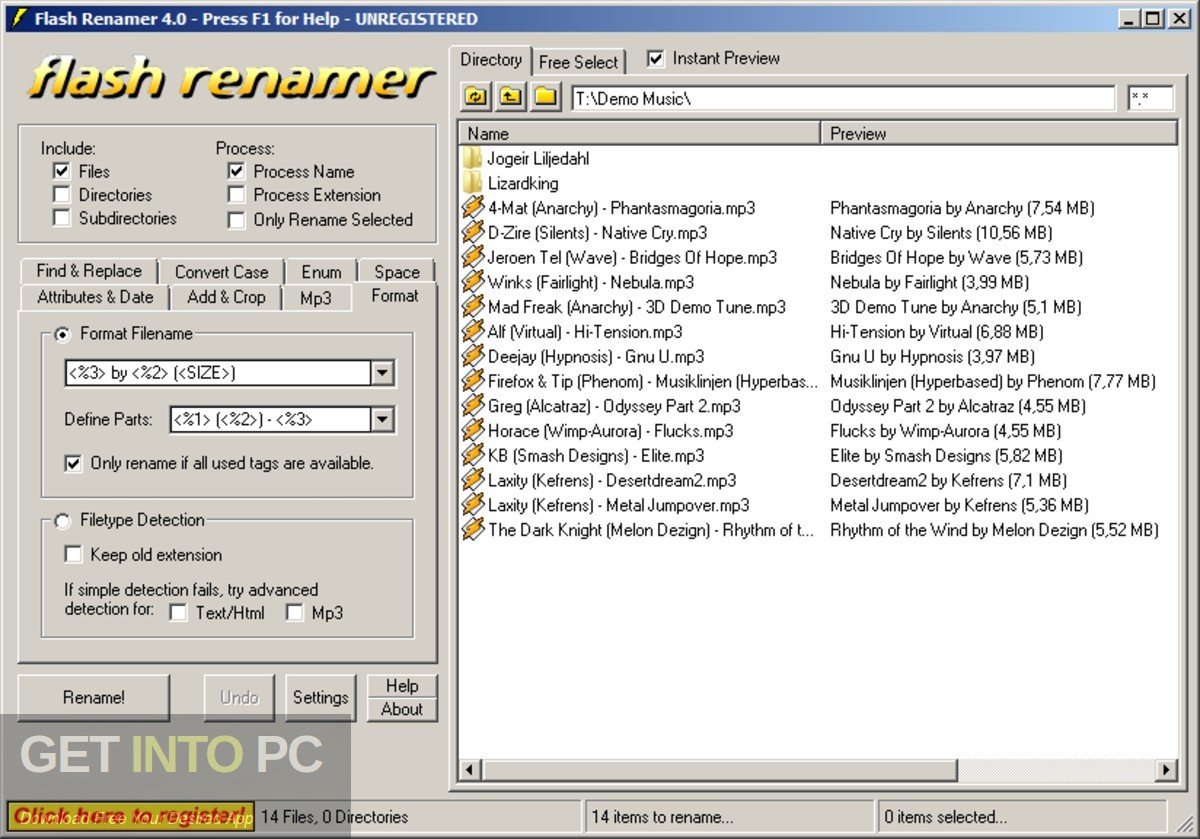Enable Mp3 advanced detection checkbox
Viewport: 1200px width, 839px height.
(295, 612)
